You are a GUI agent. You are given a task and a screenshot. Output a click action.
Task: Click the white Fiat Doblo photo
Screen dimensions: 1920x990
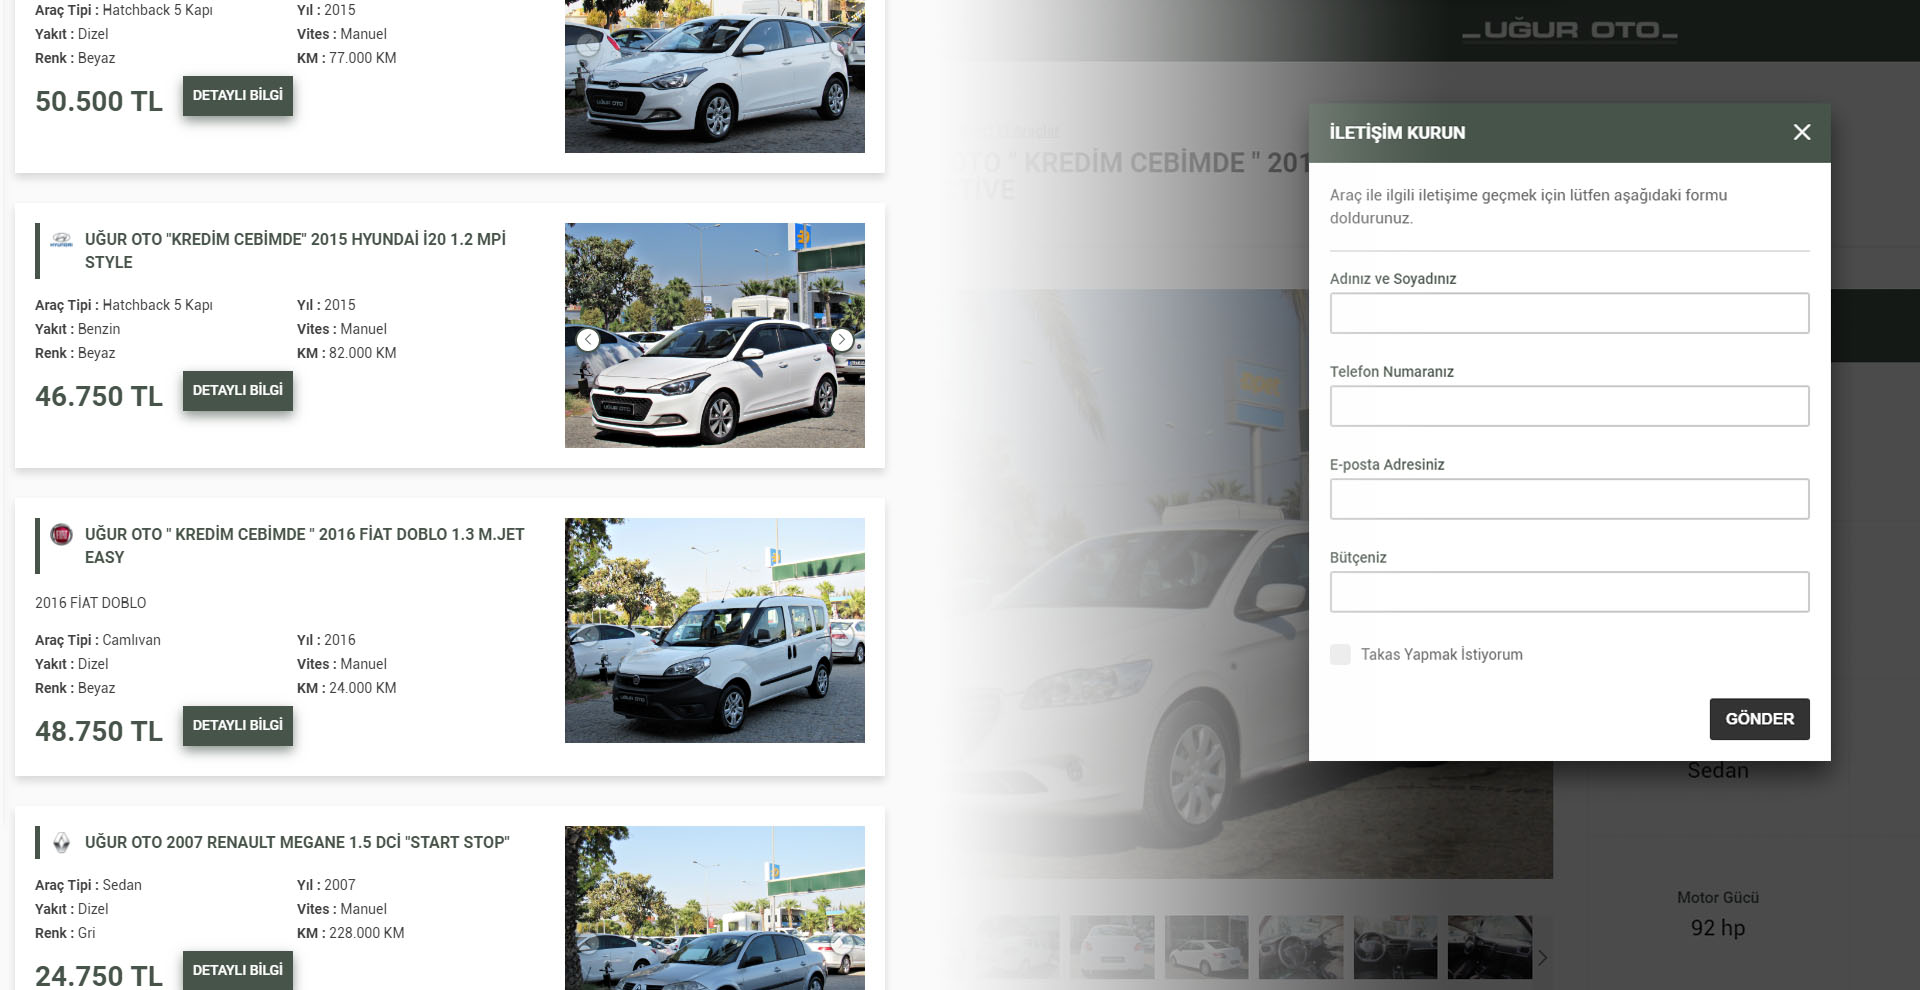coord(715,630)
